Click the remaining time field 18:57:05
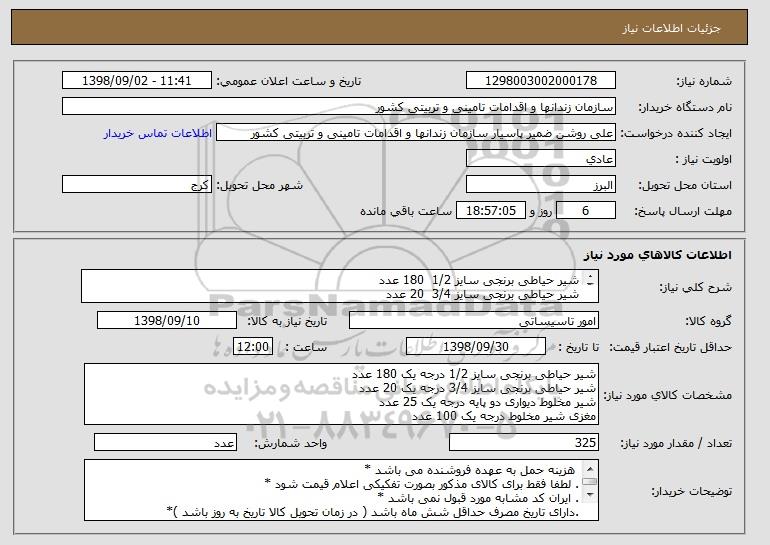The image size is (770, 545). tap(491, 211)
